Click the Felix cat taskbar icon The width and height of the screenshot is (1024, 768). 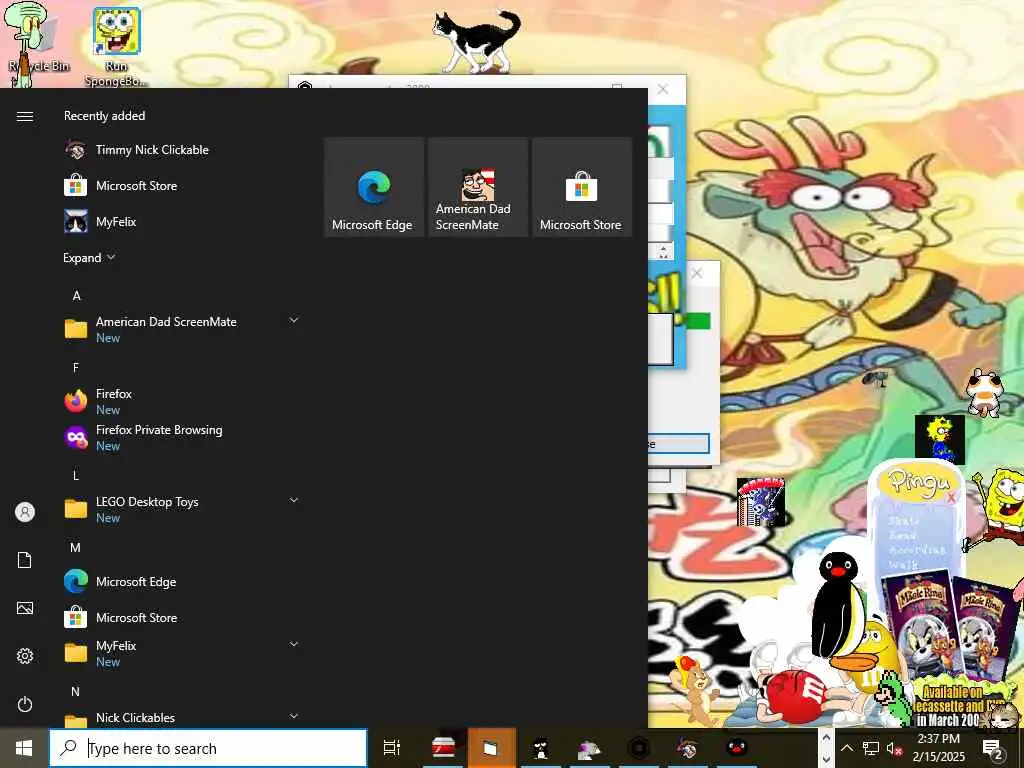click(540, 748)
